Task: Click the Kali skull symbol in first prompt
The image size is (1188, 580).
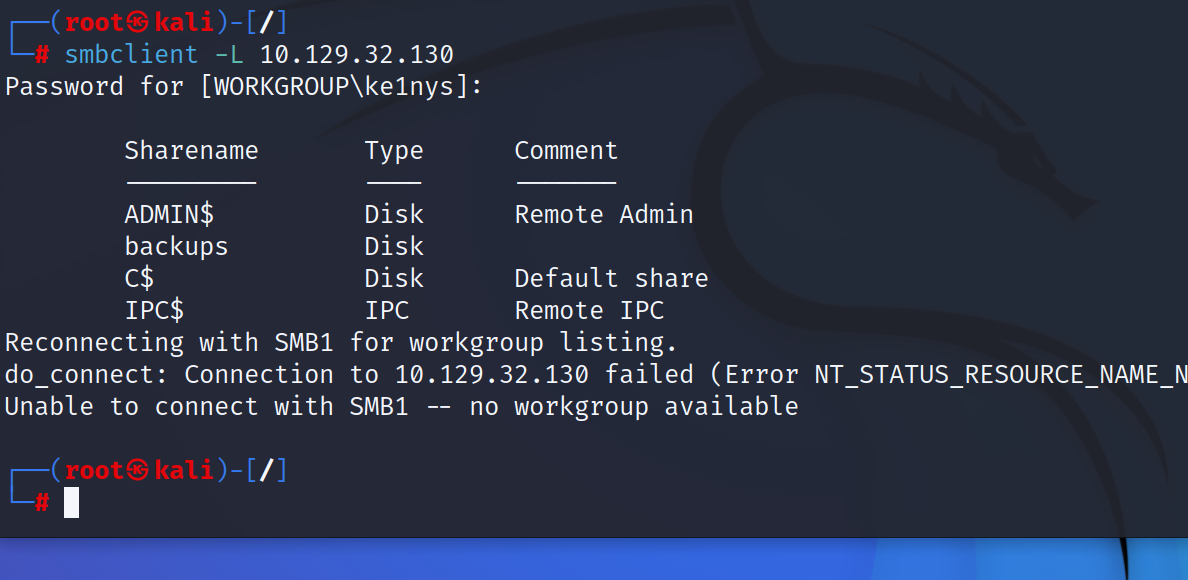Action: (x=139, y=23)
